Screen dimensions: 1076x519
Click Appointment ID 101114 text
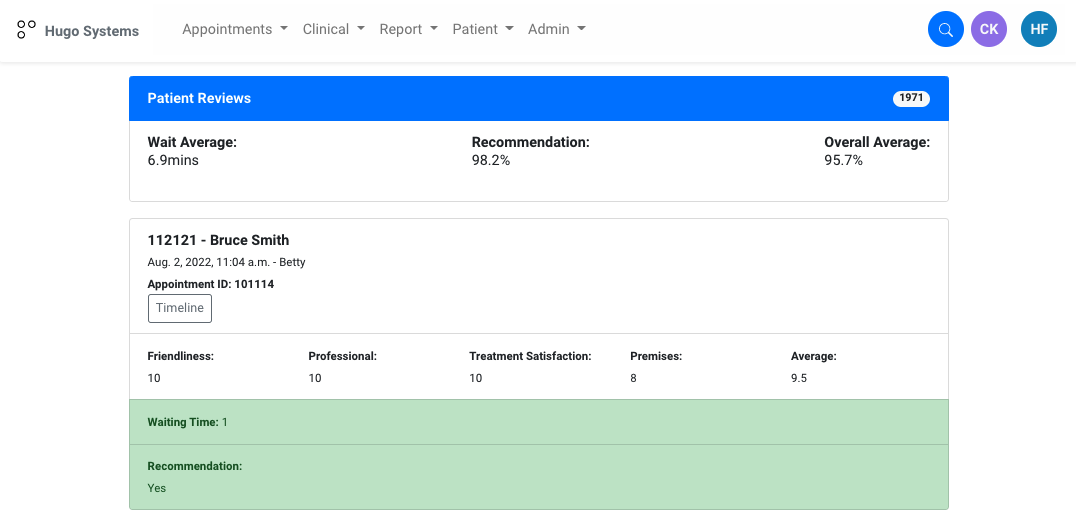(x=210, y=284)
